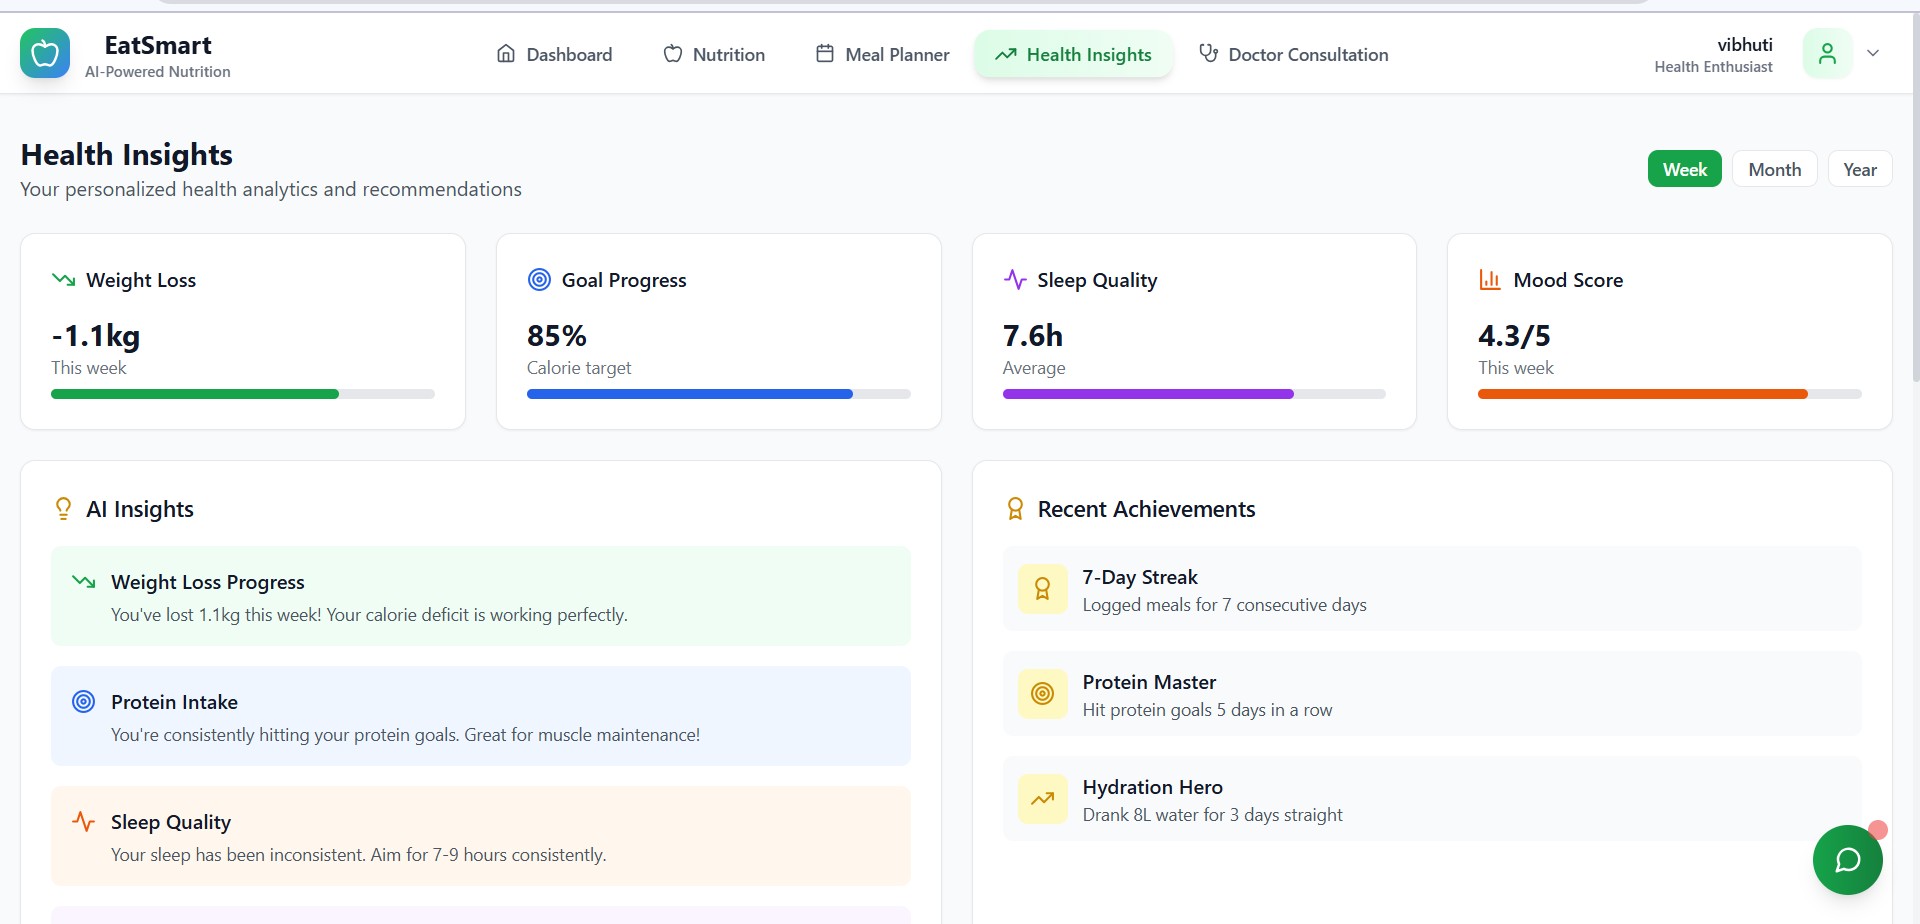
Task: Click the Sleep Quality insight pulse icon
Action: (84, 822)
